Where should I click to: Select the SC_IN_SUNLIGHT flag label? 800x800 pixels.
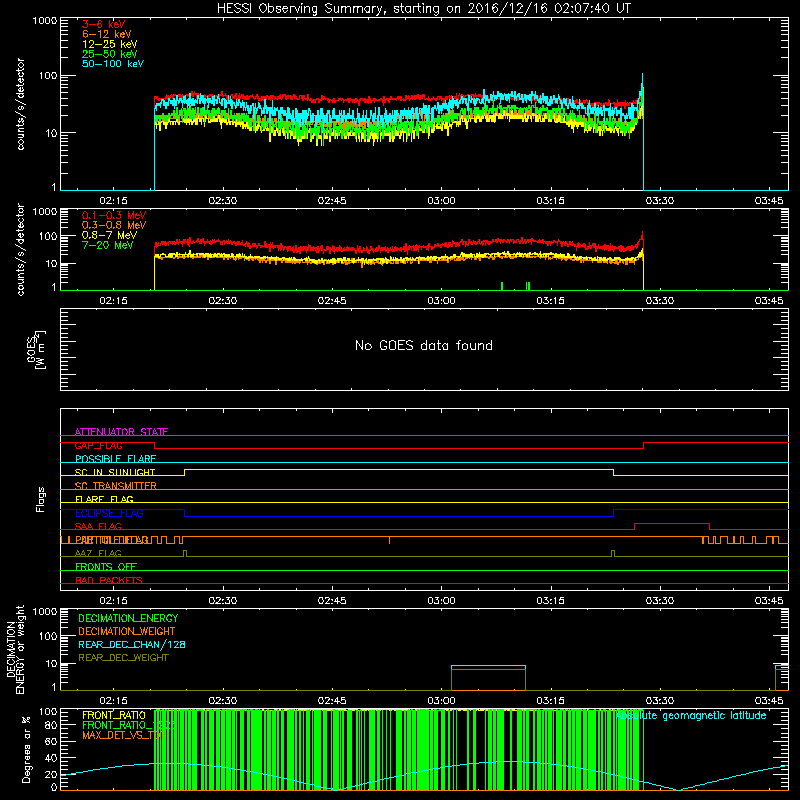[x=115, y=472]
